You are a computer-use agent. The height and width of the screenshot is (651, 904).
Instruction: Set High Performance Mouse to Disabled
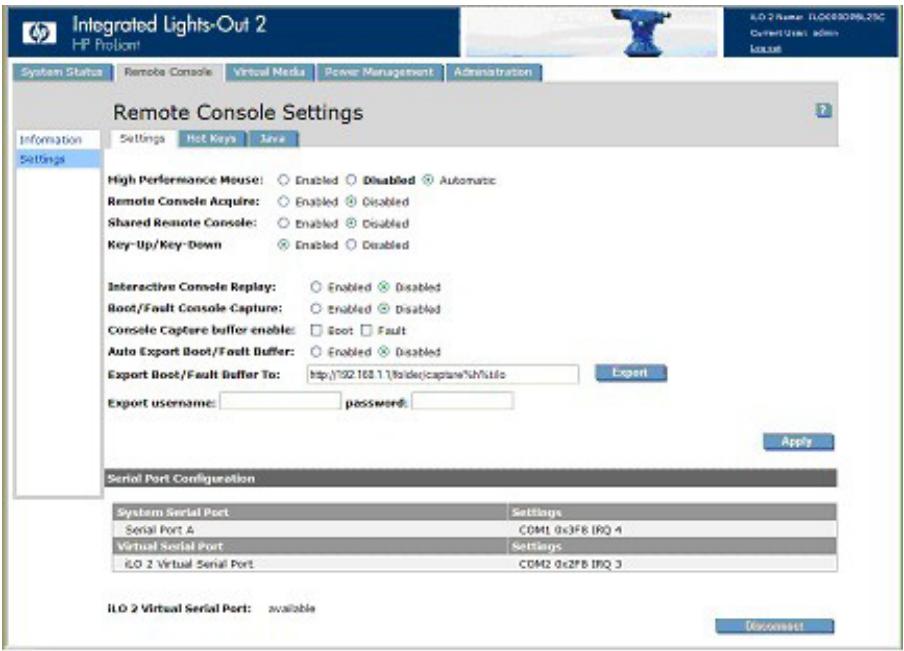tap(351, 180)
